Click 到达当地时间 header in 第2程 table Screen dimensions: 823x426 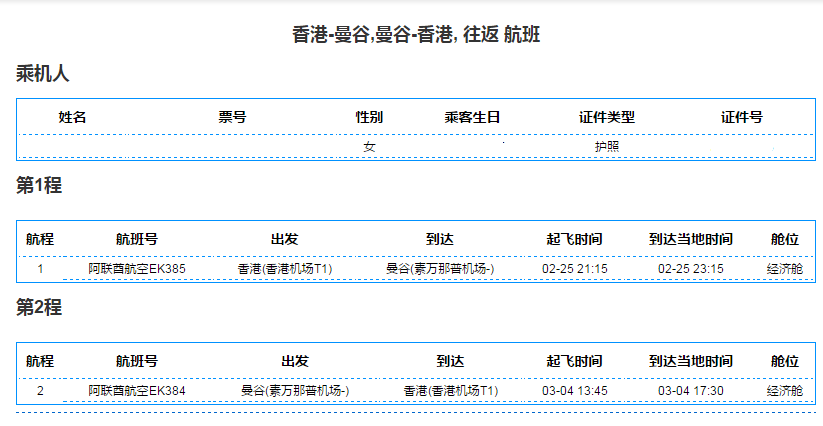tap(691, 361)
